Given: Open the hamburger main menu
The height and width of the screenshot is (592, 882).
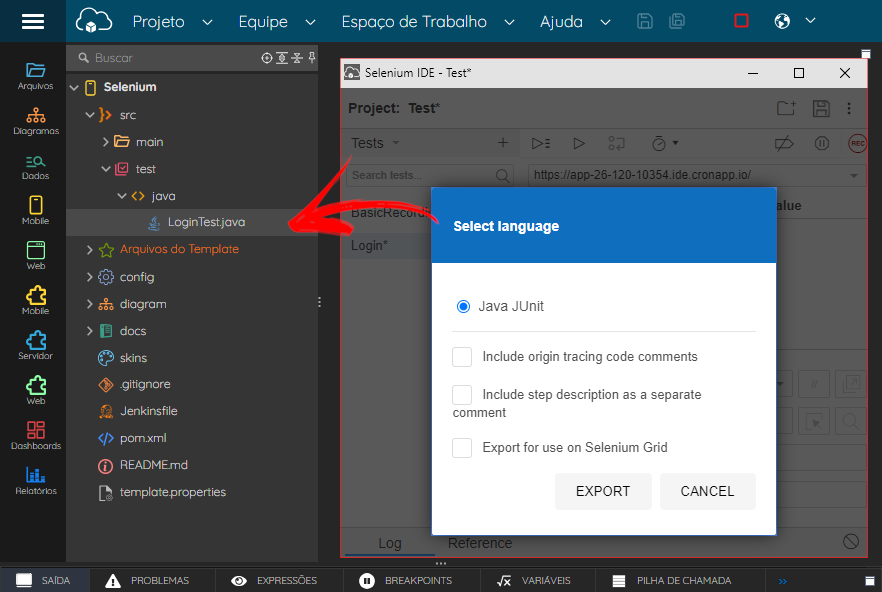Looking at the screenshot, I should click(x=33, y=21).
